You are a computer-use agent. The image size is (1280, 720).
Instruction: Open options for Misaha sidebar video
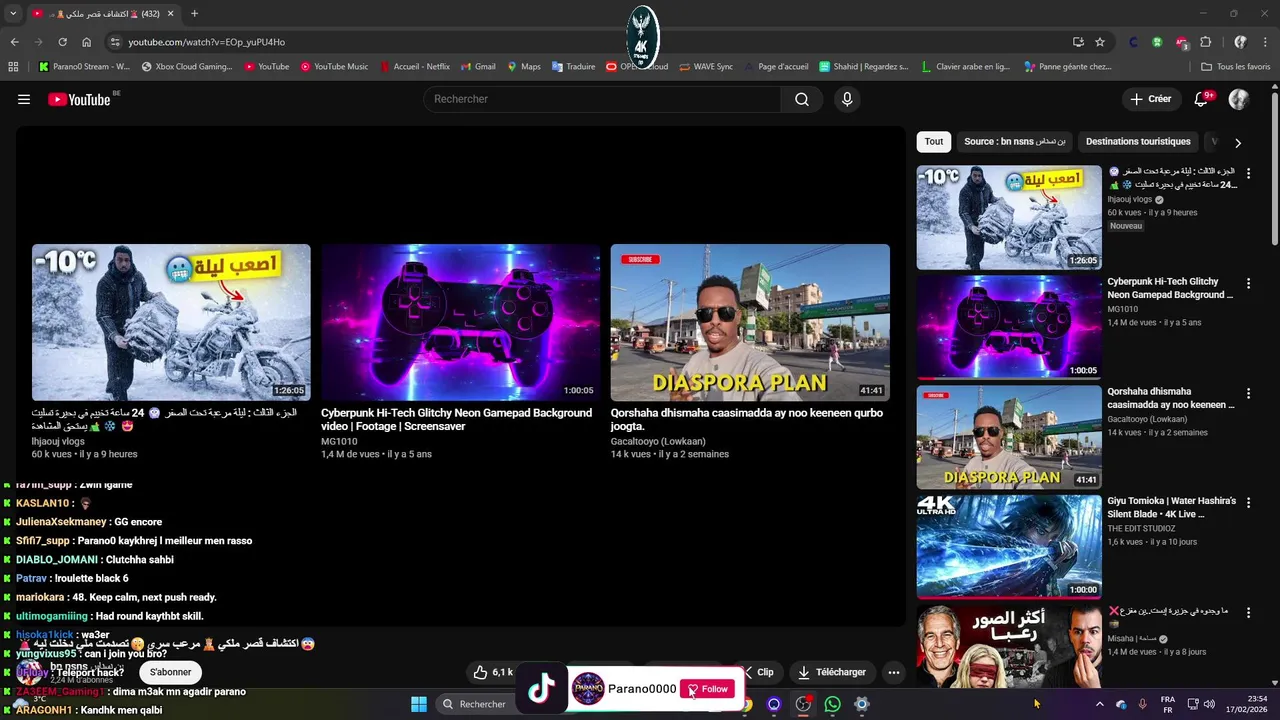point(1248,613)
